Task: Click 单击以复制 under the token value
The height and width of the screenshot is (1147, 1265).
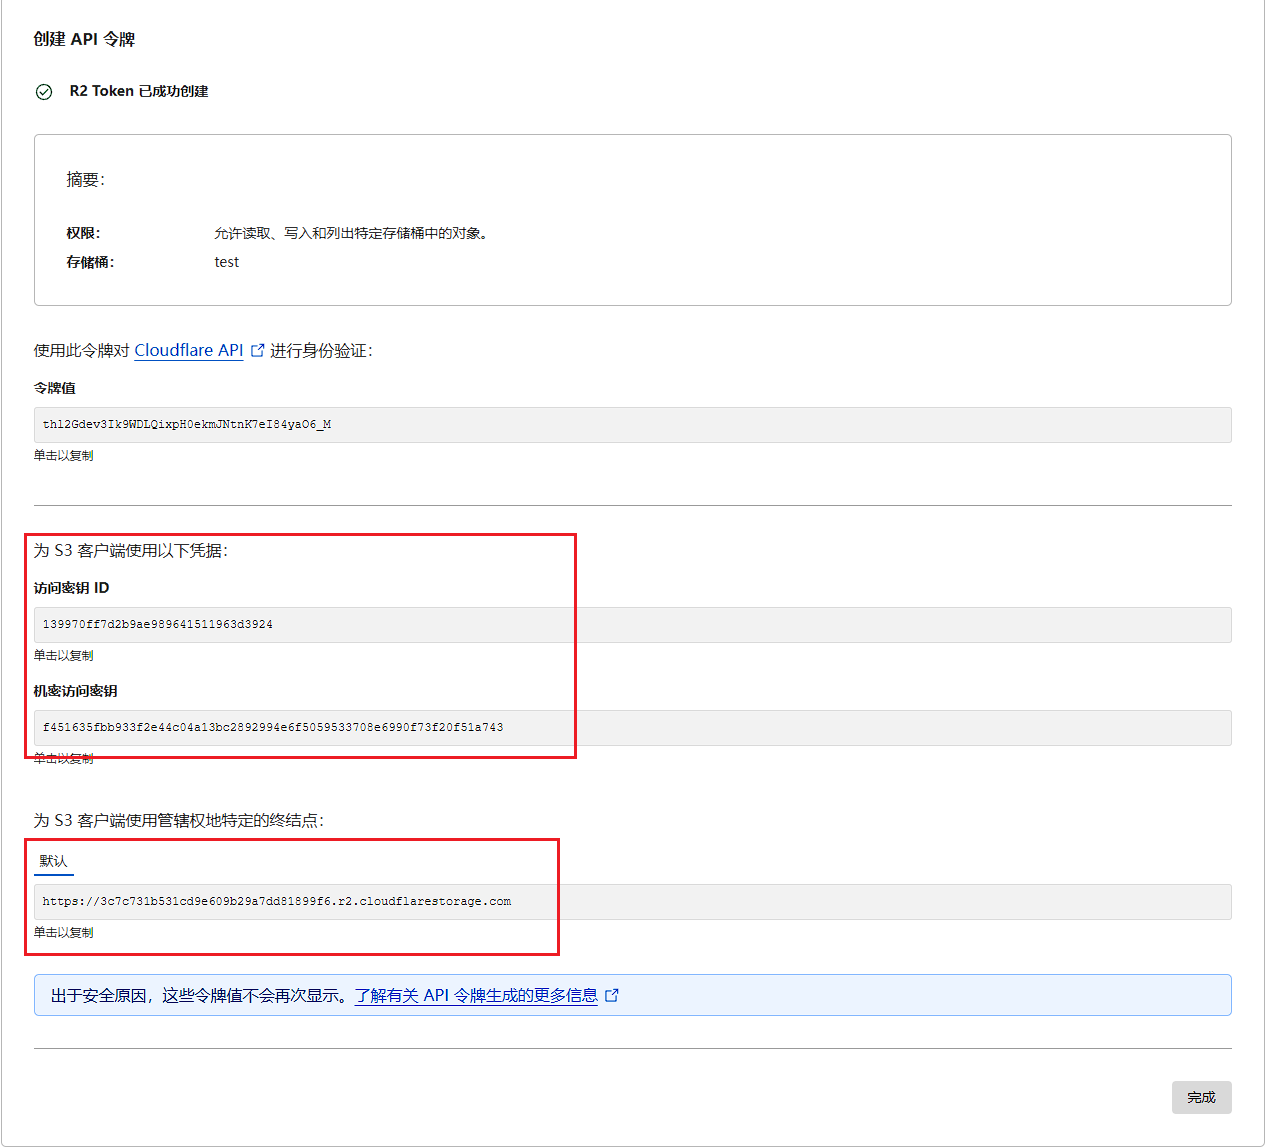Action: pos(64,456)
